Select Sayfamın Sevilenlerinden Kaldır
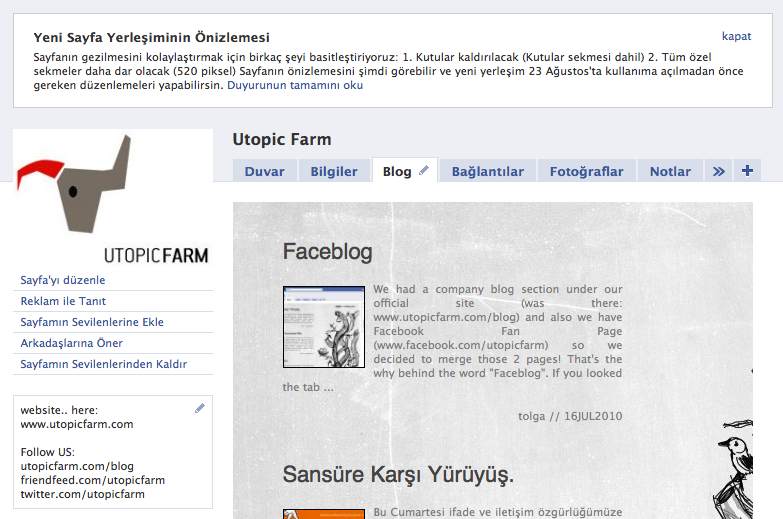Screen dimensions: 783x519 (x=103, y=364)
